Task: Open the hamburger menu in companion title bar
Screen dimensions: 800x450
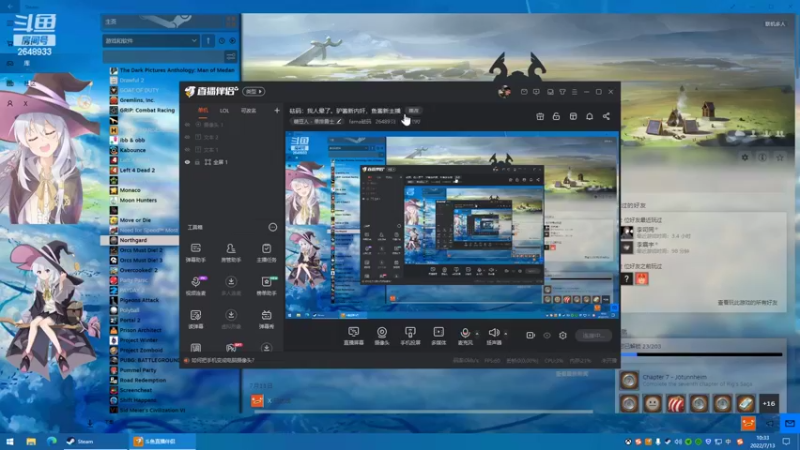Action: (x=574, y=92)
